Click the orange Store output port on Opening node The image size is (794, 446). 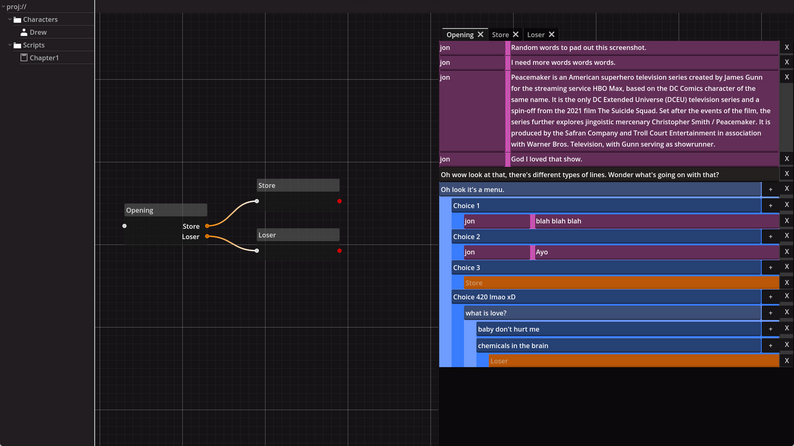[x=208, y=226]
